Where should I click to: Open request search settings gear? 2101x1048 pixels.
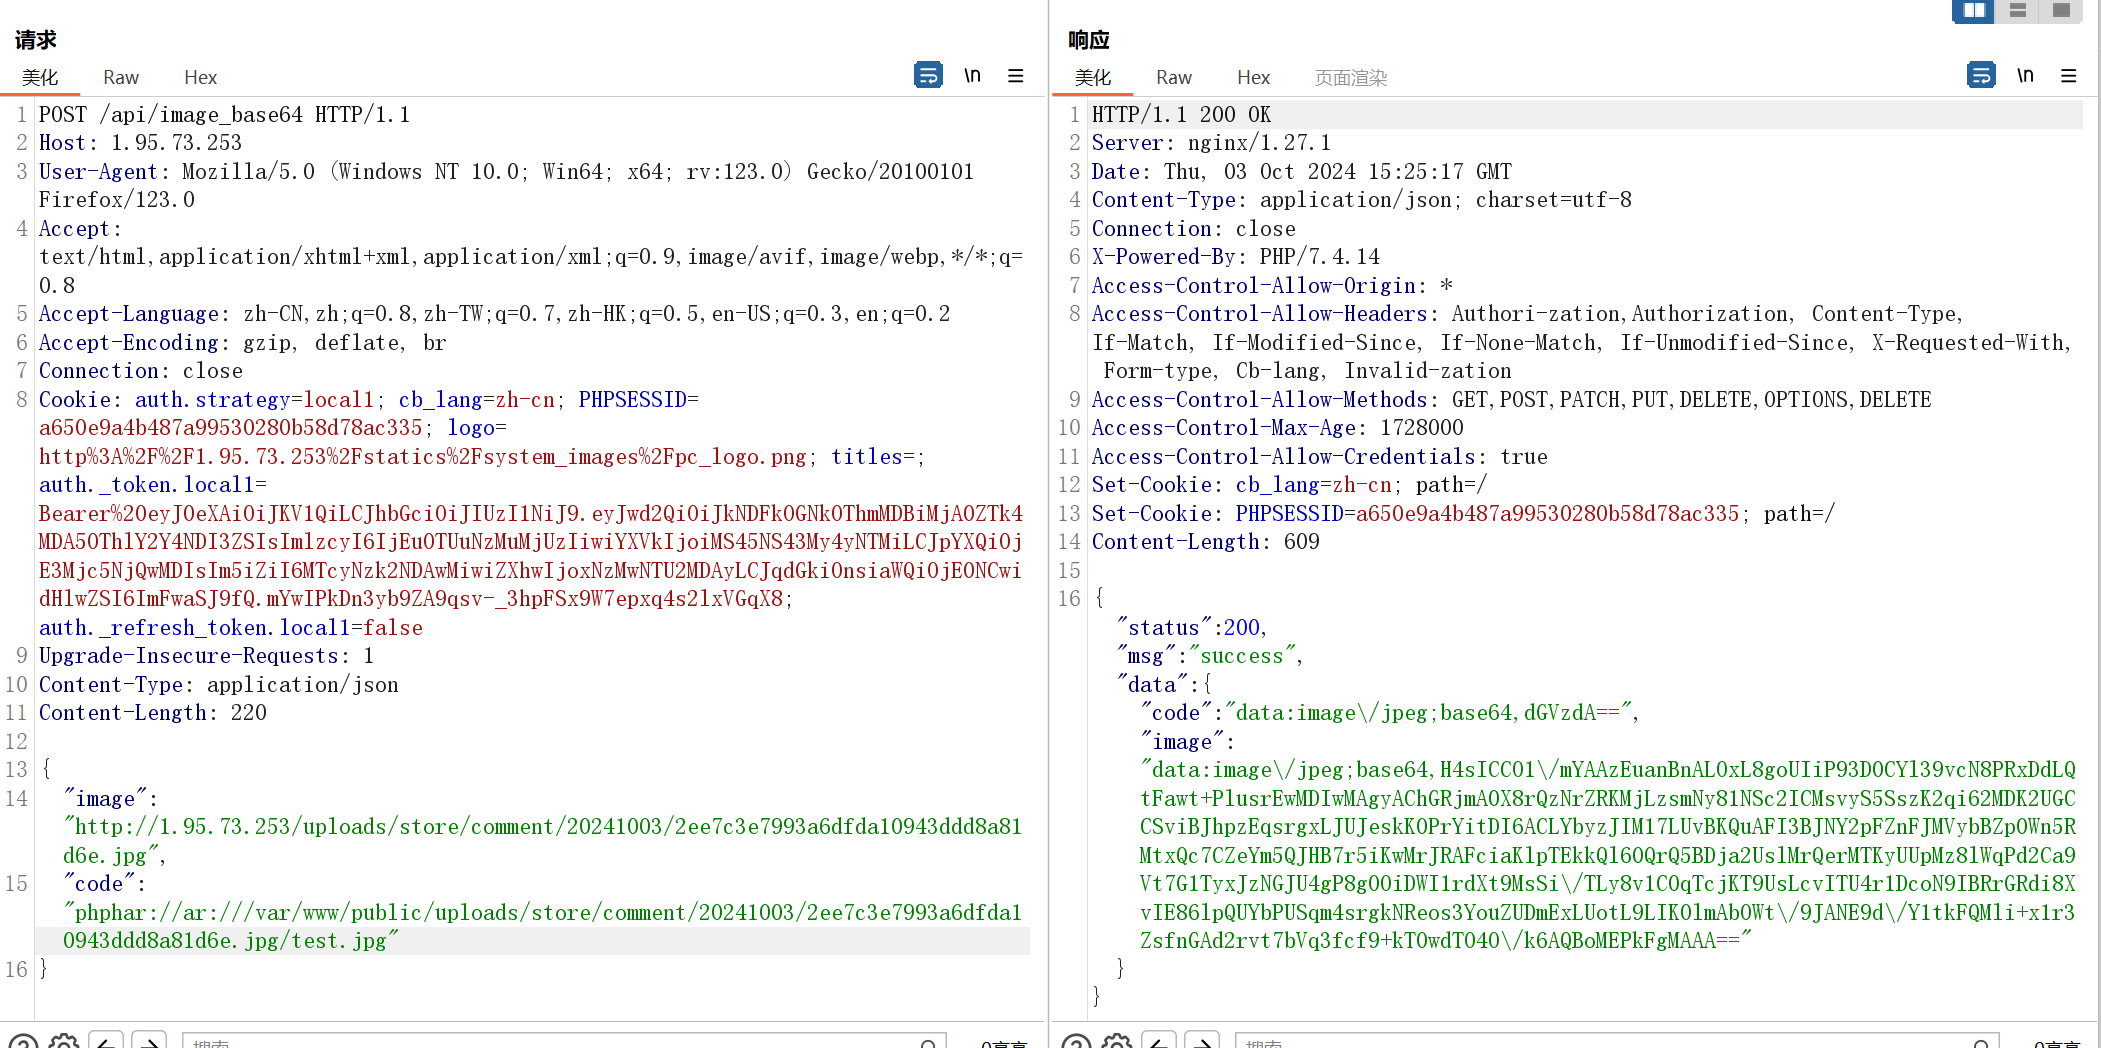pyautogui.click(x=64, y=1042)
